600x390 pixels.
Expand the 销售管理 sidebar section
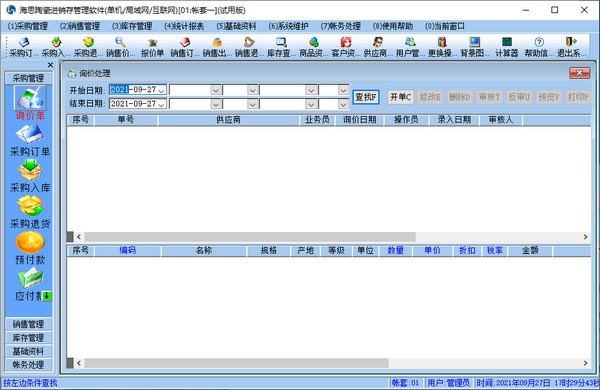(29, 324)
